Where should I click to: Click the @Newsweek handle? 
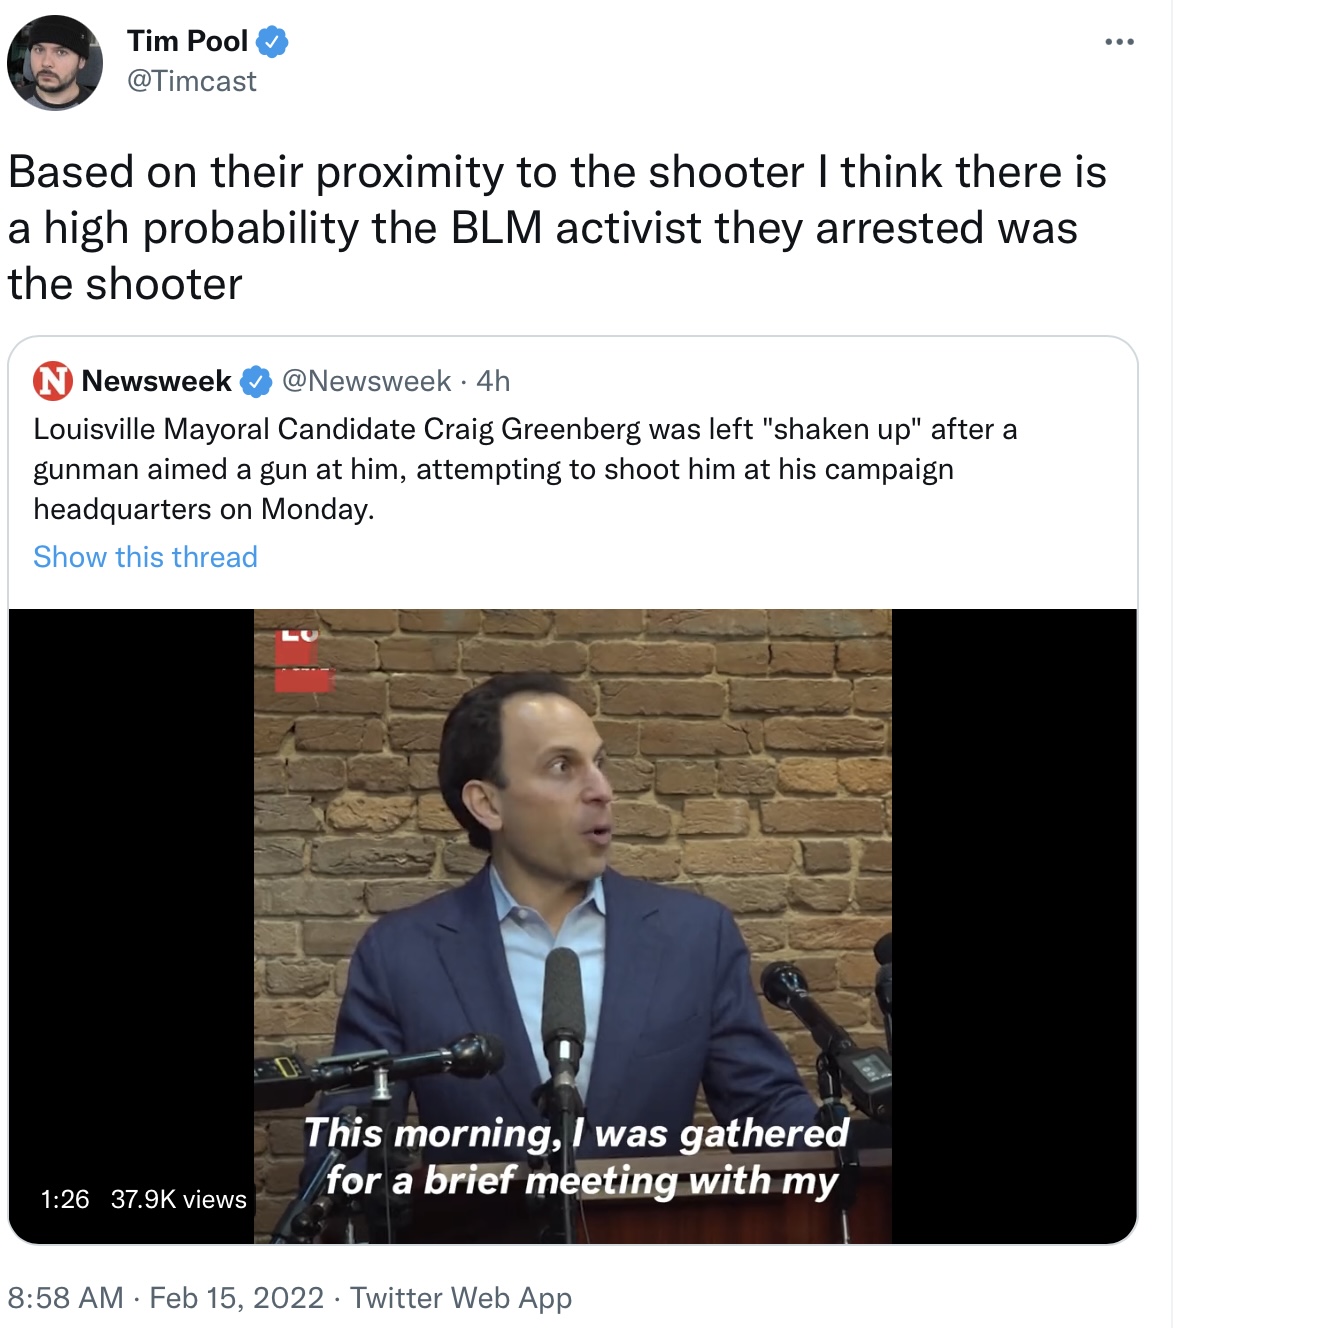click(x=366, y=381)
